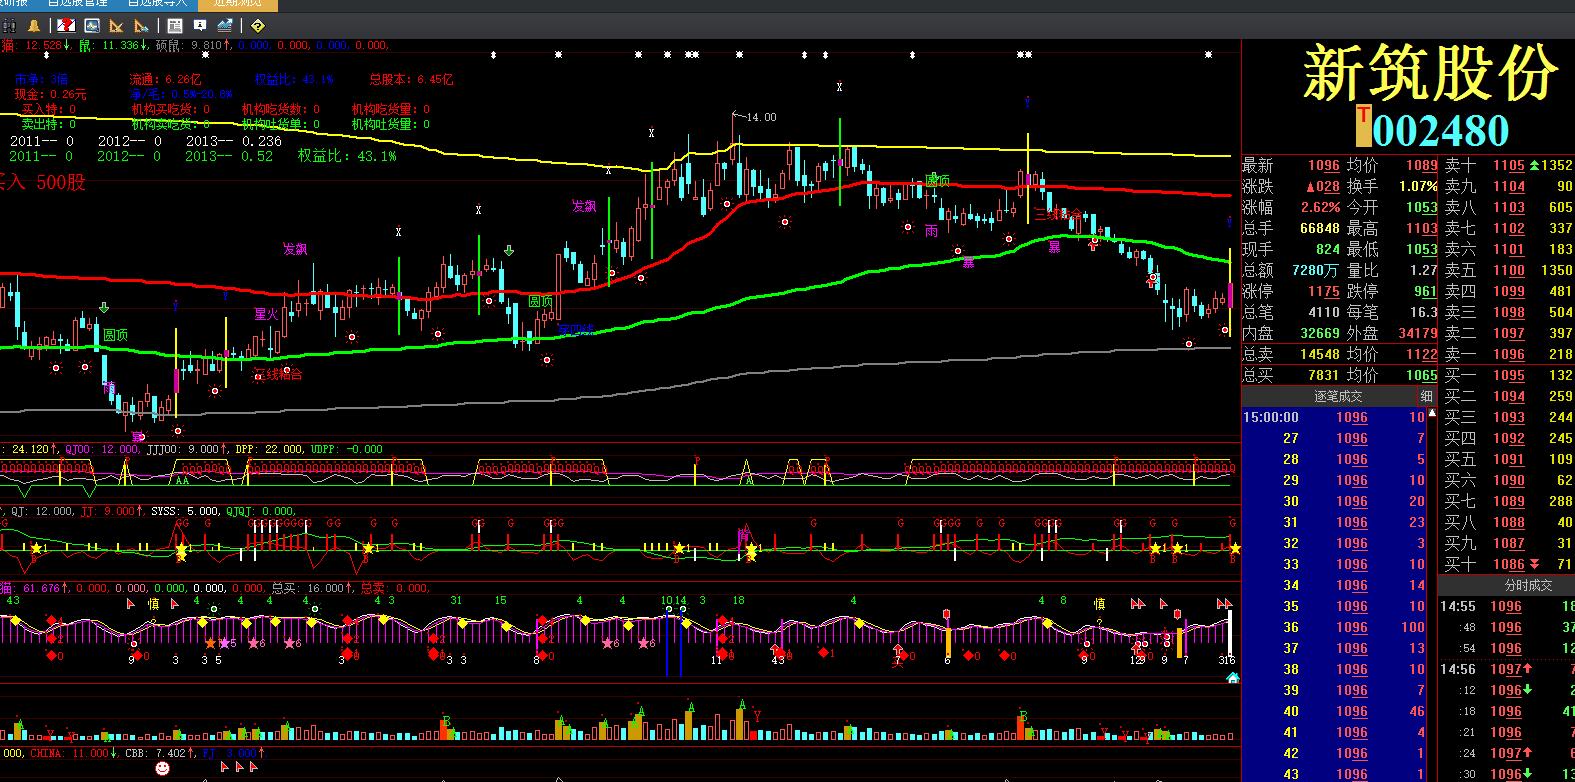Click the red down arrows beside 买十
Screen dimensions: 1575x782
pyautogui.click(x=1535, y=565)
